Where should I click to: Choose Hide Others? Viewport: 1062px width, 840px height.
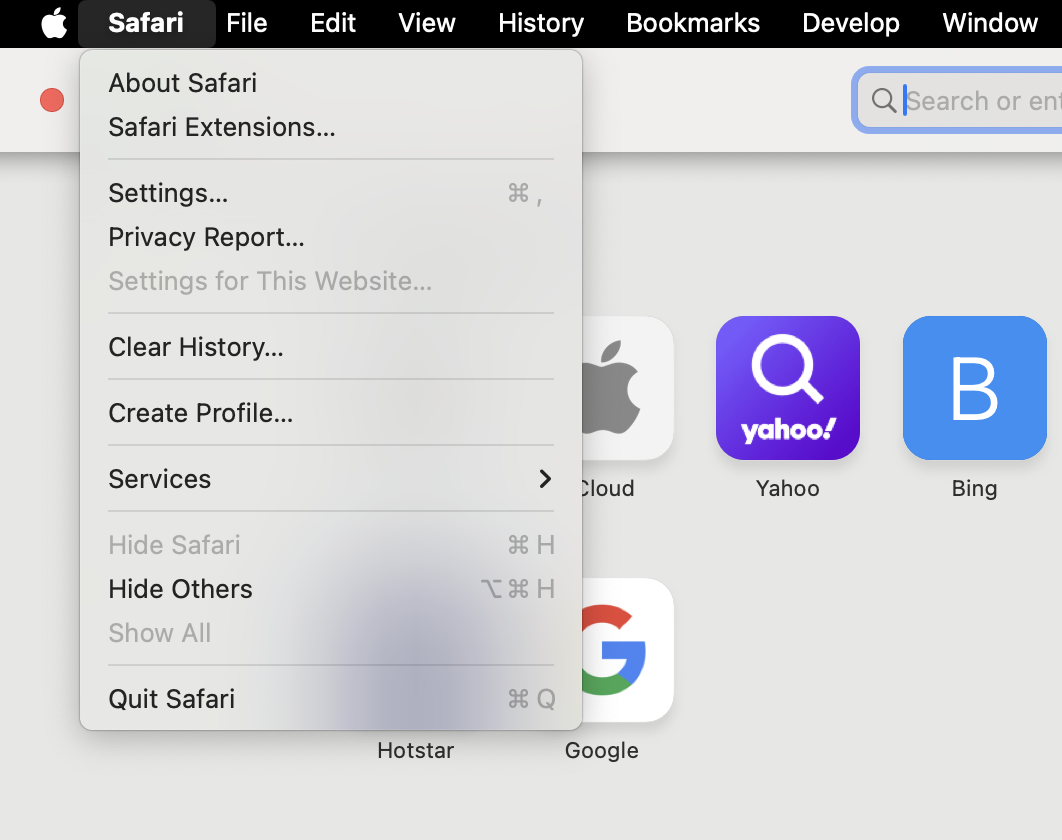(331, 589)
